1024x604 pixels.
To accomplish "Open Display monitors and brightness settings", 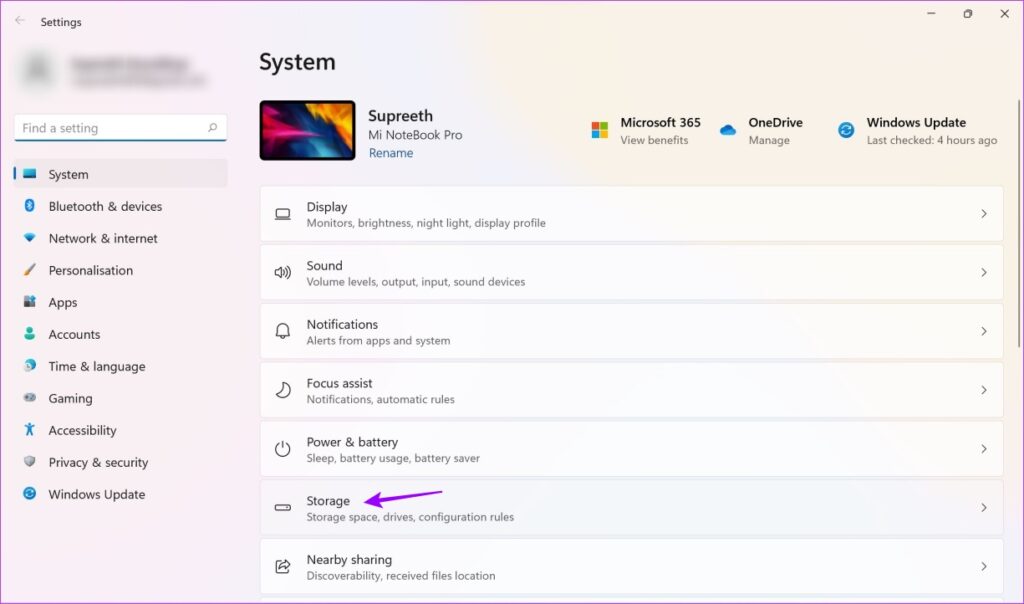I will coord(632,214).
